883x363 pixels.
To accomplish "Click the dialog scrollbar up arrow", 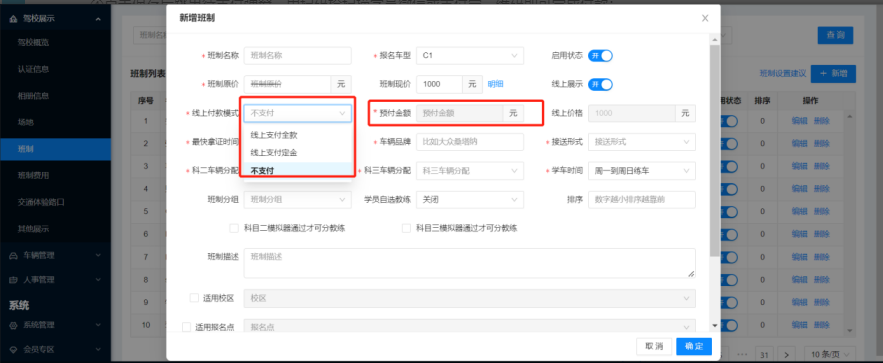I will tap(715, 39).
